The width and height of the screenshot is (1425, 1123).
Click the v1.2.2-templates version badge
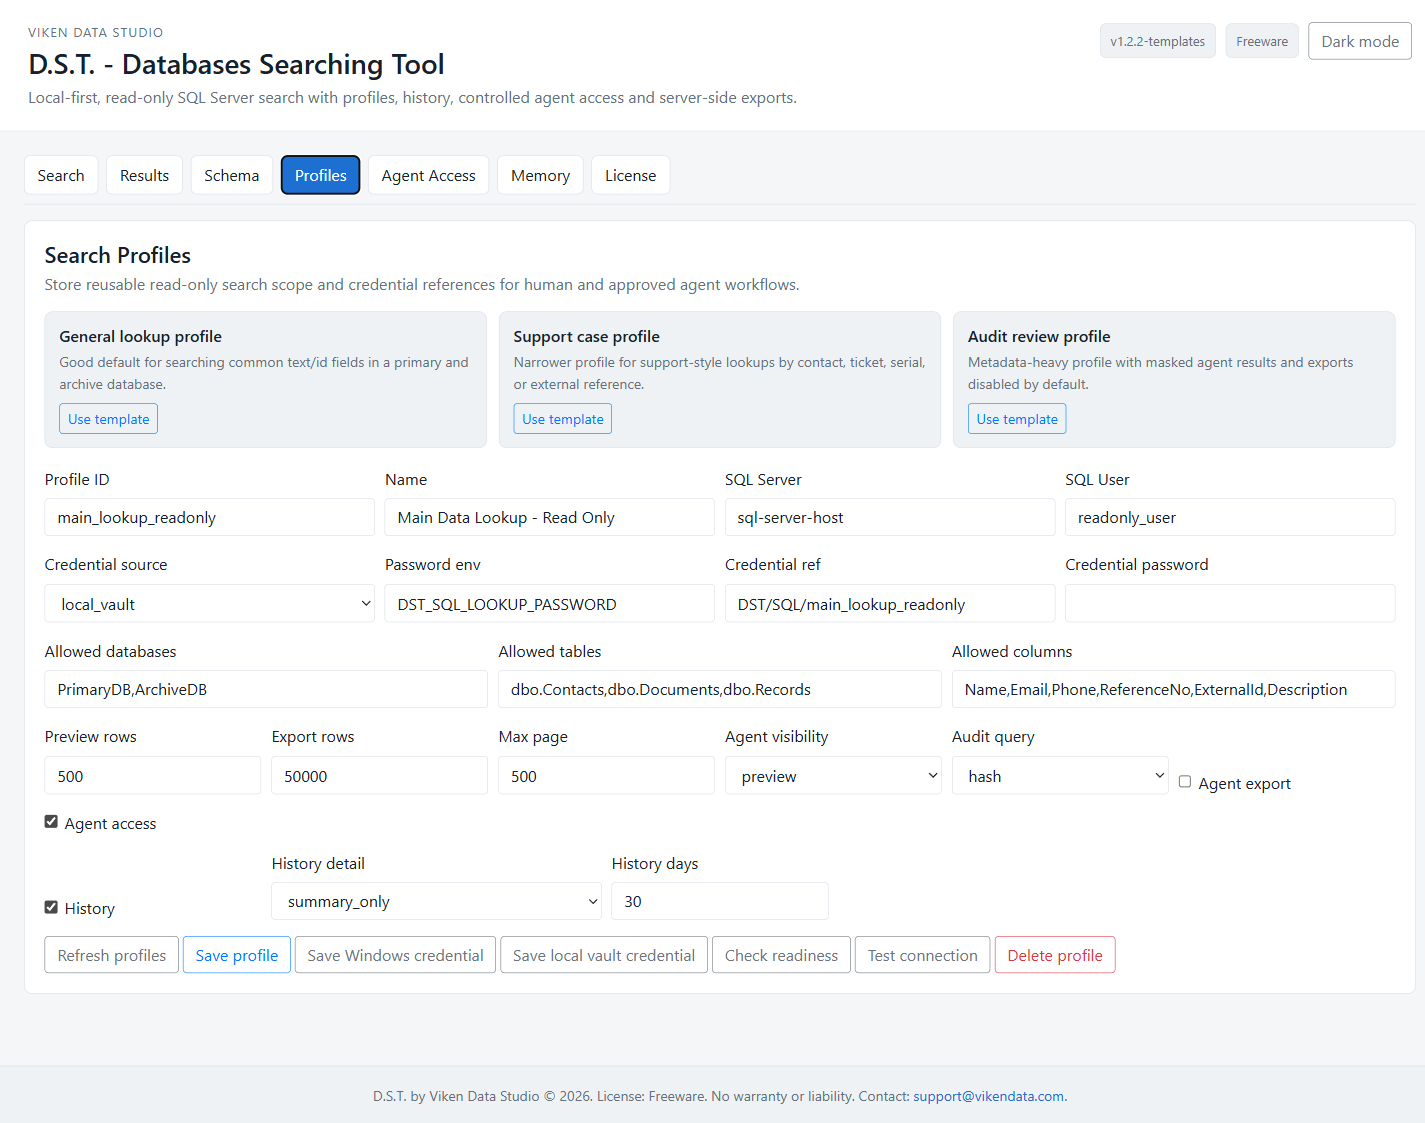[x=1158, y=41]
